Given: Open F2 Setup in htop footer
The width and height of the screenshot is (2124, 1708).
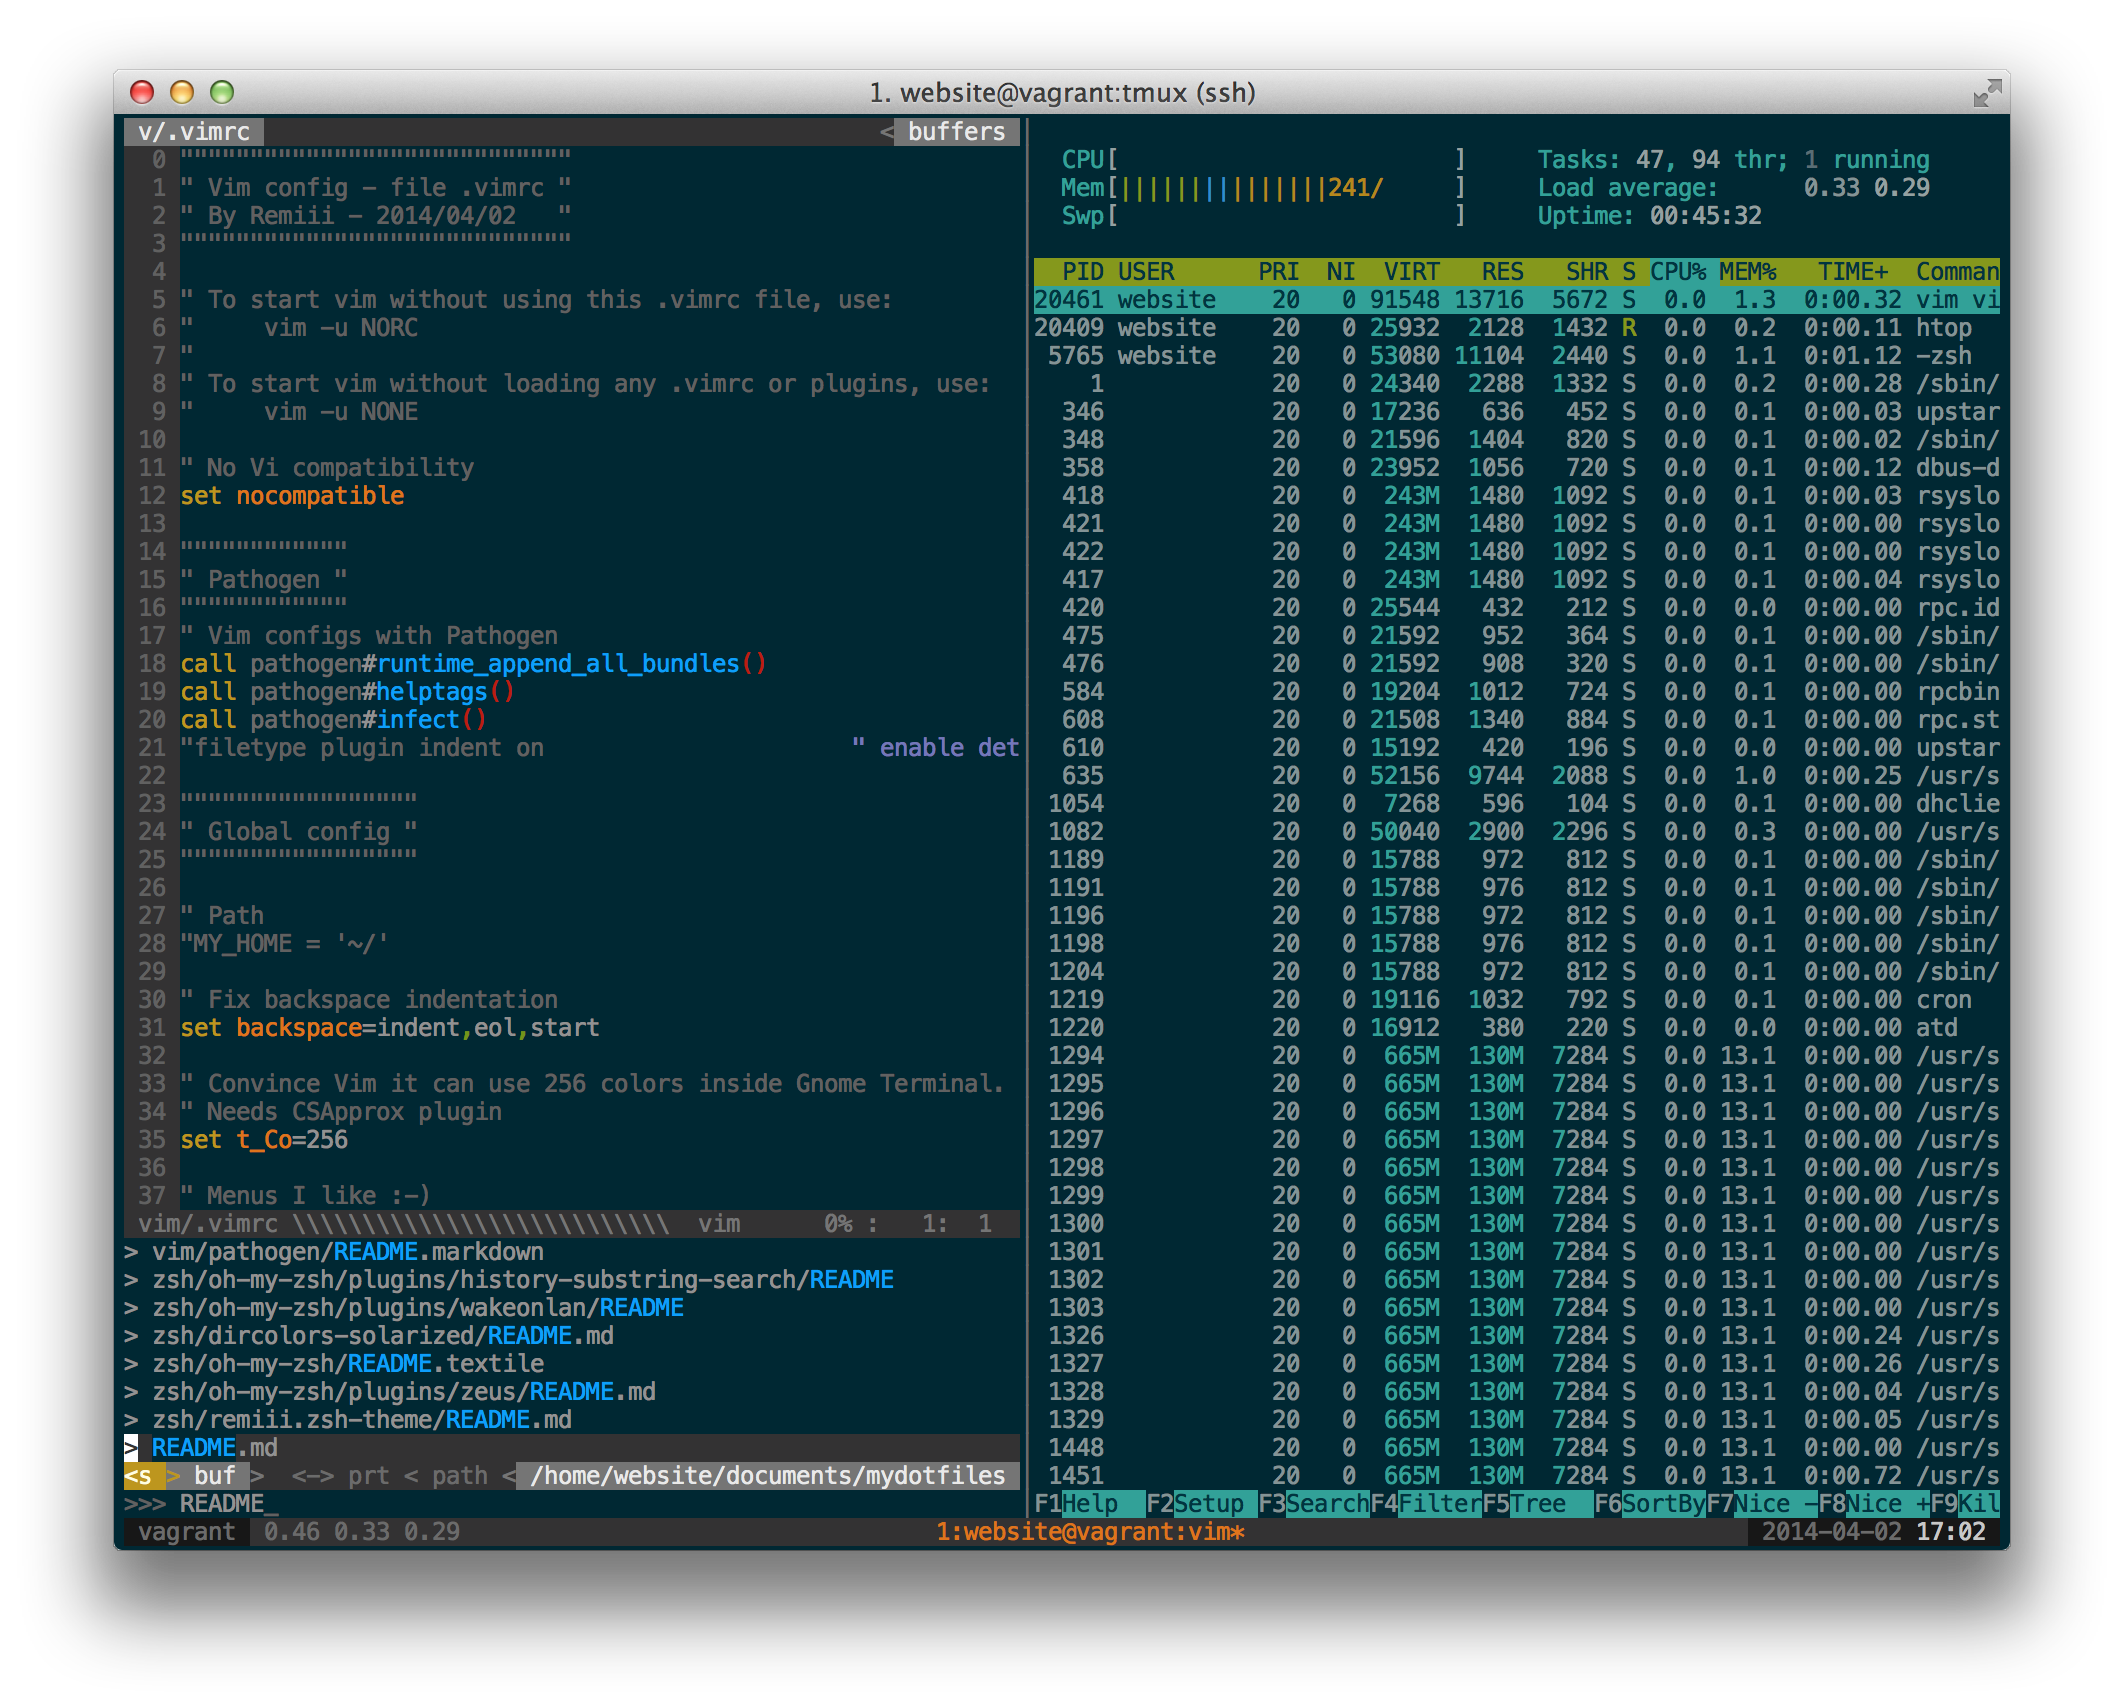Looking at the screenshot, I should pyautogui.click(x=1202, y=1504).
